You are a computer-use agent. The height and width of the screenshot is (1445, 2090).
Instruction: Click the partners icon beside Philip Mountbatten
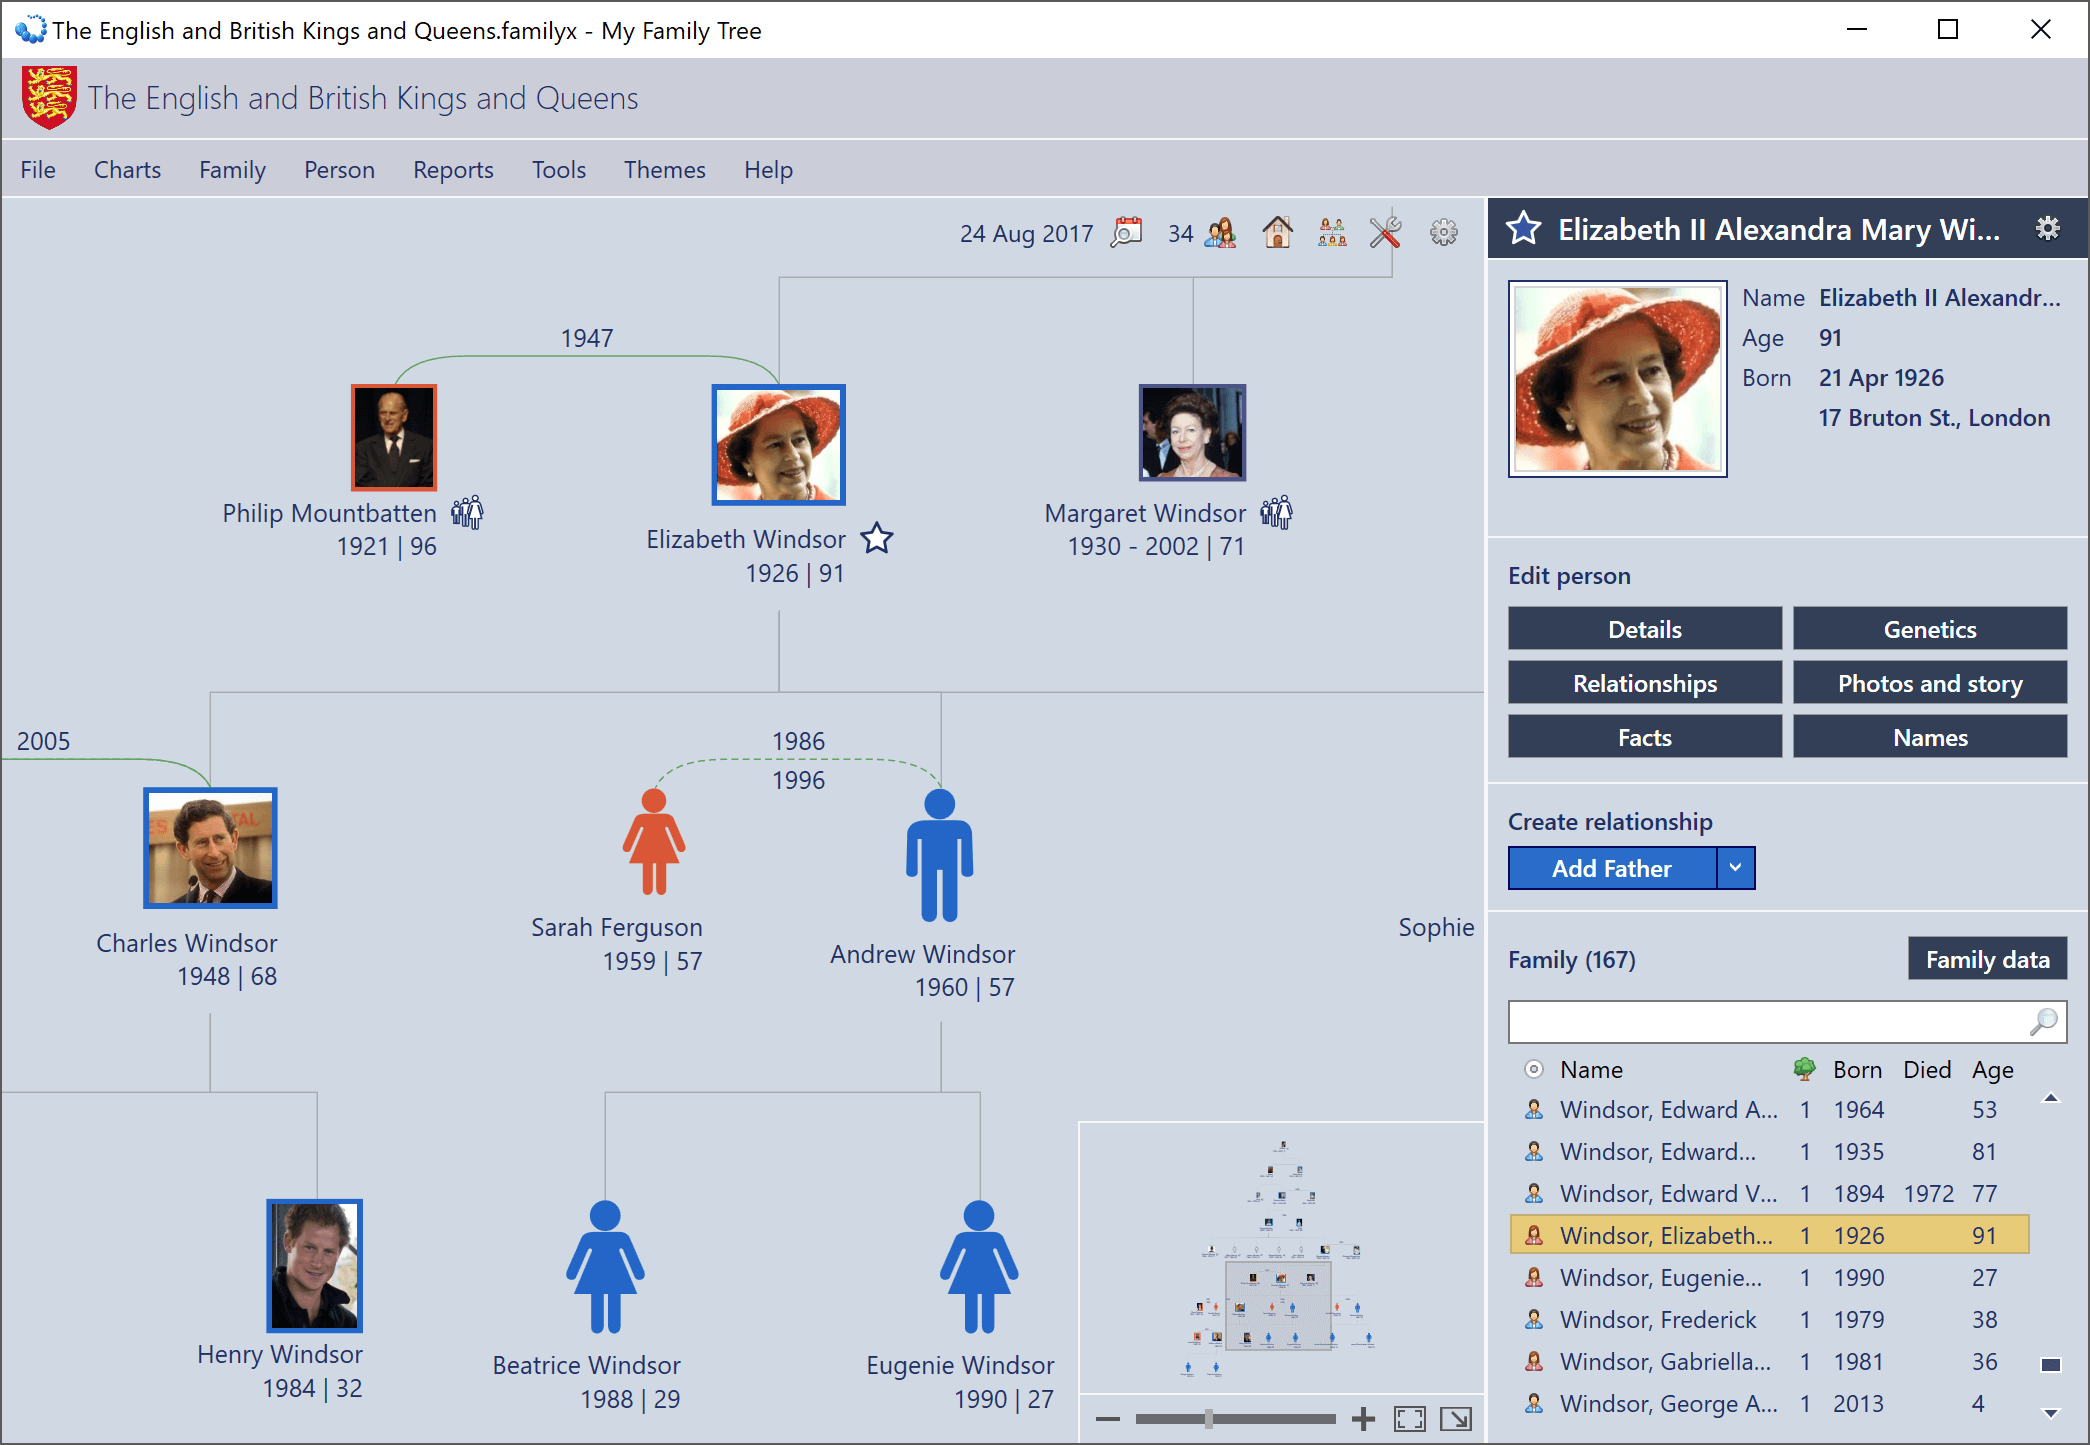pos(468,512)
